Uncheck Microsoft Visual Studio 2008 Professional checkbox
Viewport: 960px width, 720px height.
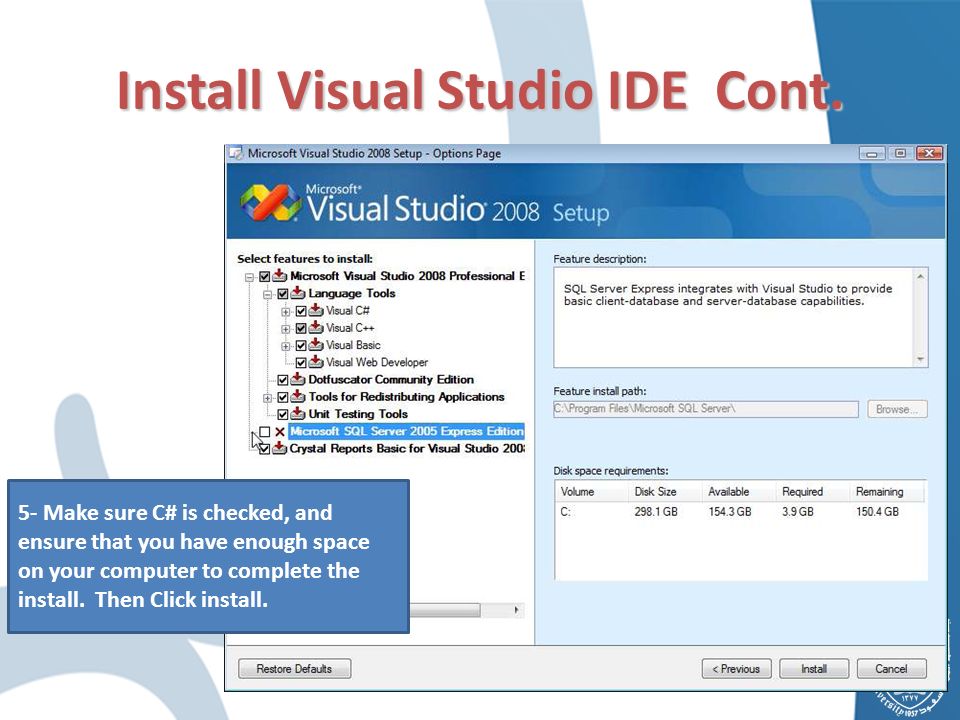pyautogui.click(x=264, y=277)
